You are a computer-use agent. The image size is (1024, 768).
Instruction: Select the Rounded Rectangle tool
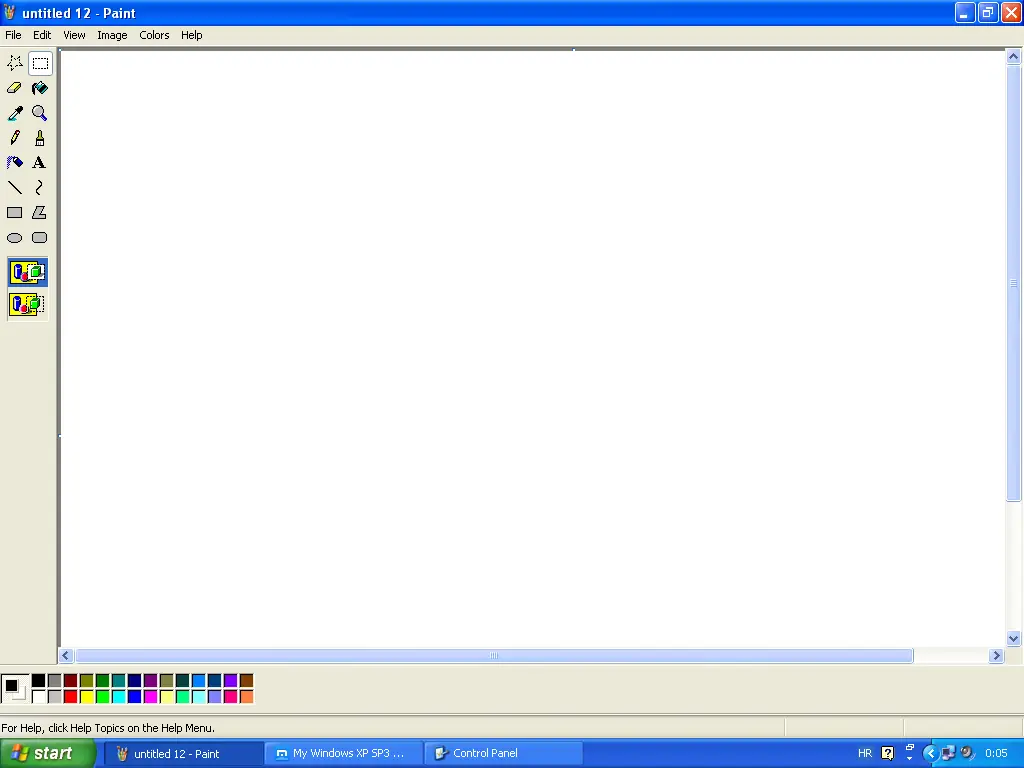pos(39,237)
